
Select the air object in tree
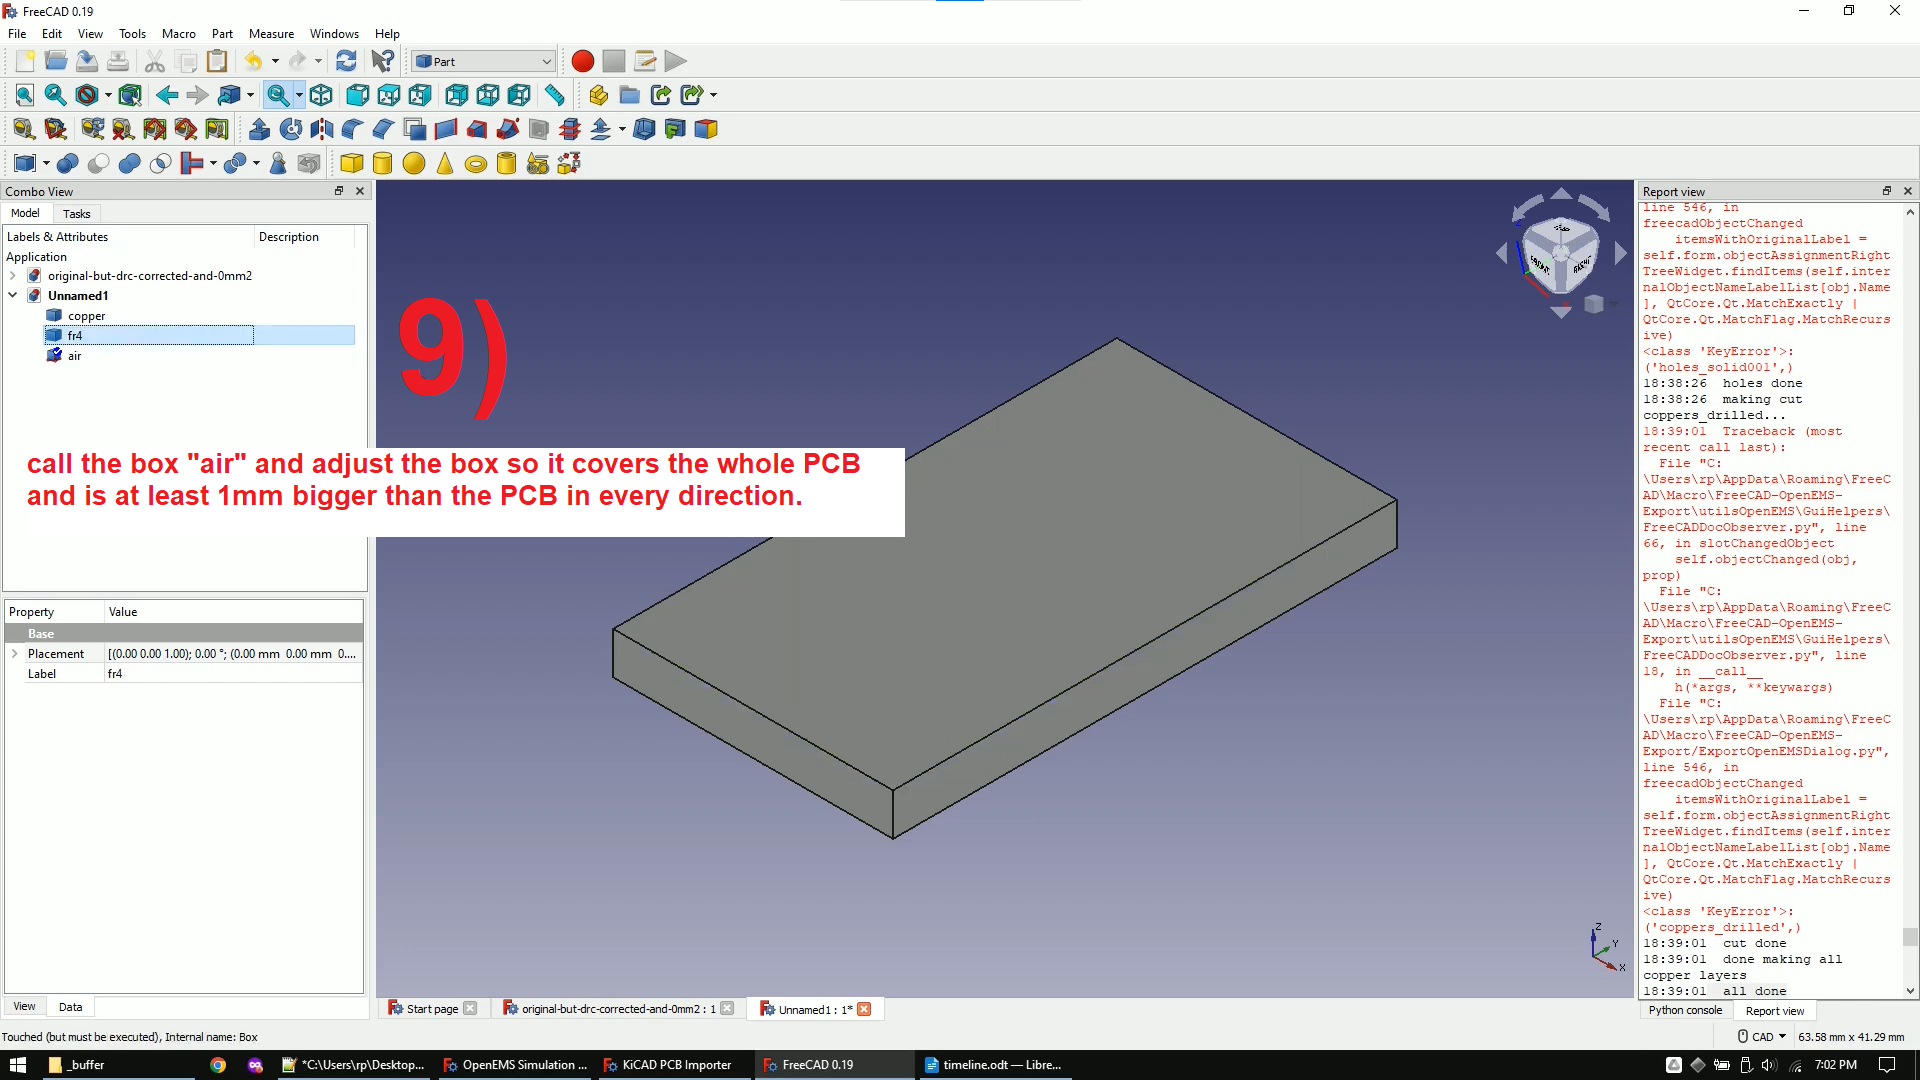click(x=74, y=355)
